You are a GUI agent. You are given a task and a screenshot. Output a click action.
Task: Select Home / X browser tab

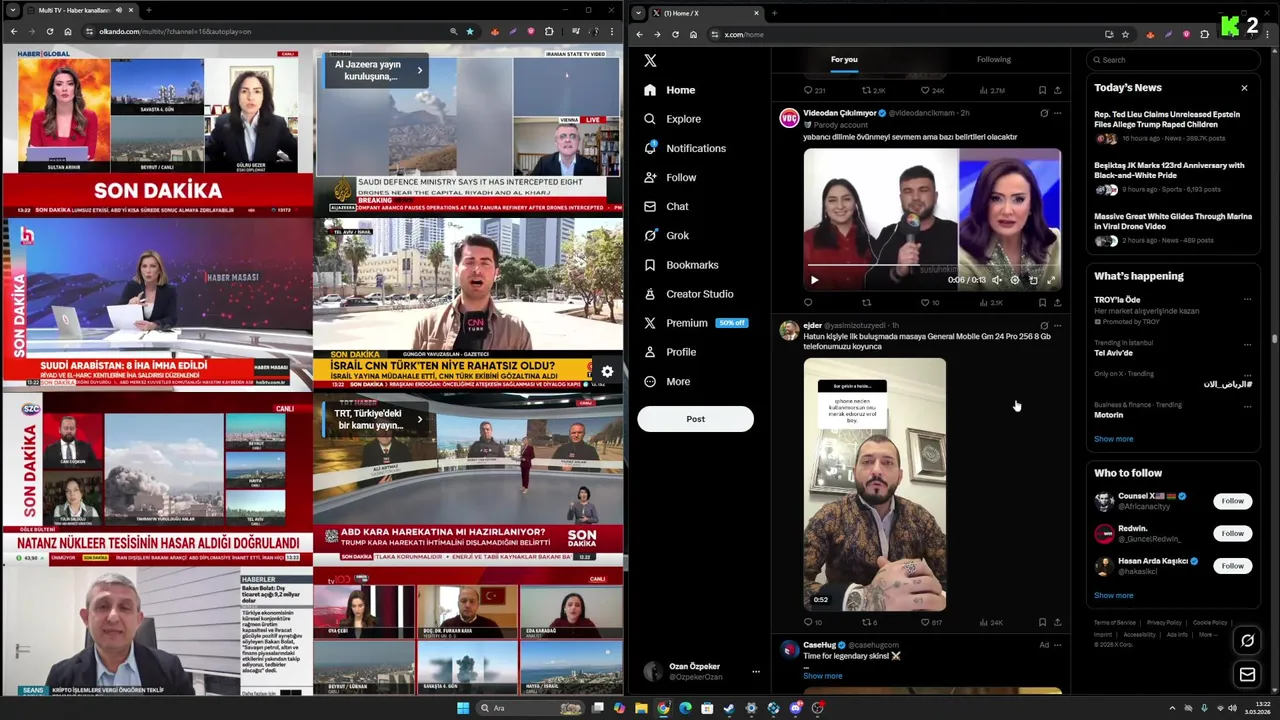tap(704, 13)
